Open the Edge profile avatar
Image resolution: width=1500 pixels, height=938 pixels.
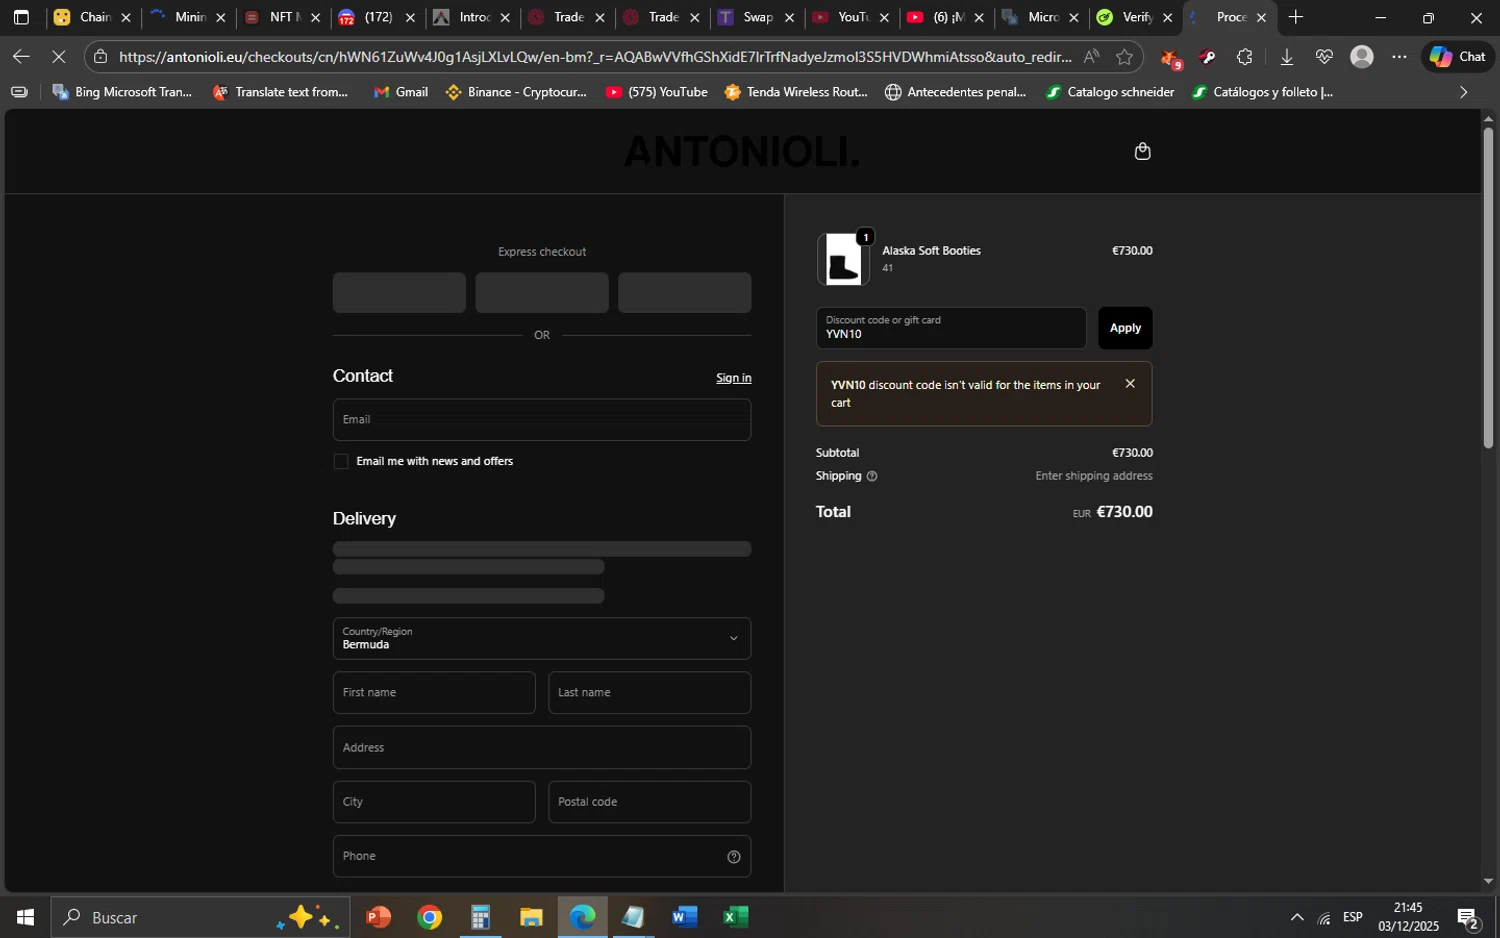click(x=1362, y=57)
